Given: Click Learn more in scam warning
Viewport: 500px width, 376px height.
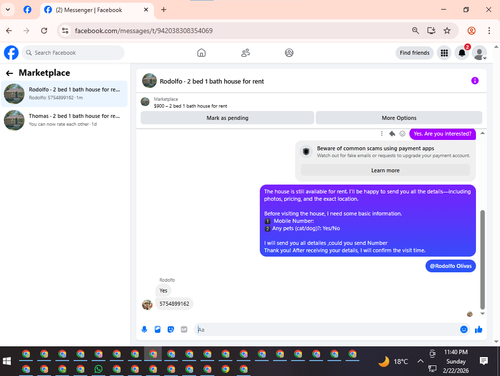Looking at the screenshot, I should click(385, 170).
